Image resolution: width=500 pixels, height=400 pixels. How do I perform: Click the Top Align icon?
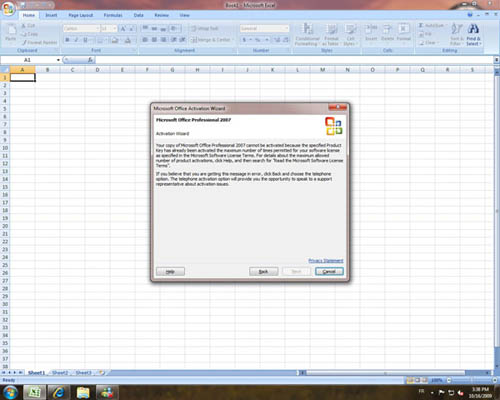pyautogui.click(x=145, y=28)
